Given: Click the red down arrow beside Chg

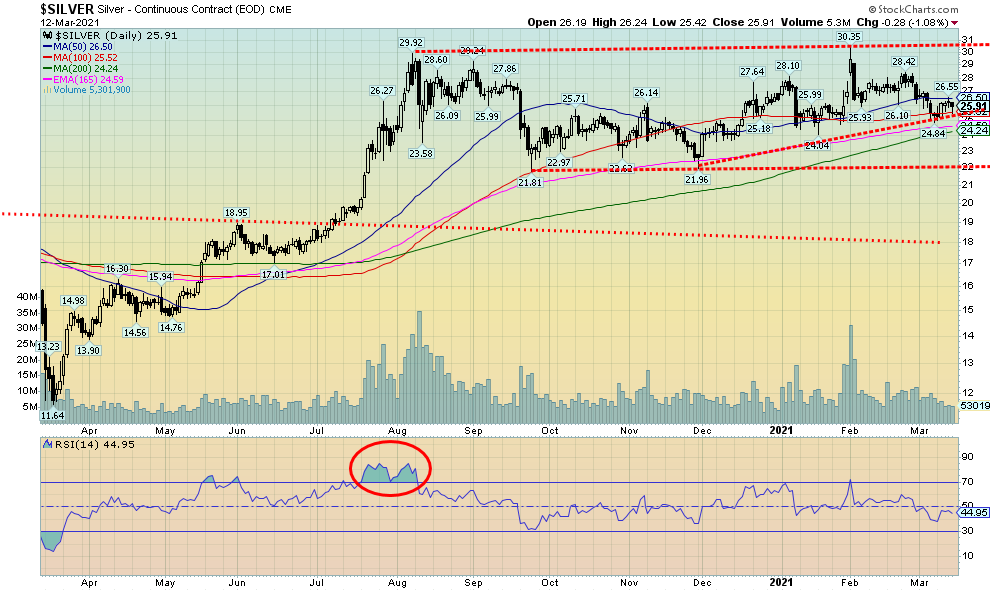Looking at the screenshot, I should point(954,22).
